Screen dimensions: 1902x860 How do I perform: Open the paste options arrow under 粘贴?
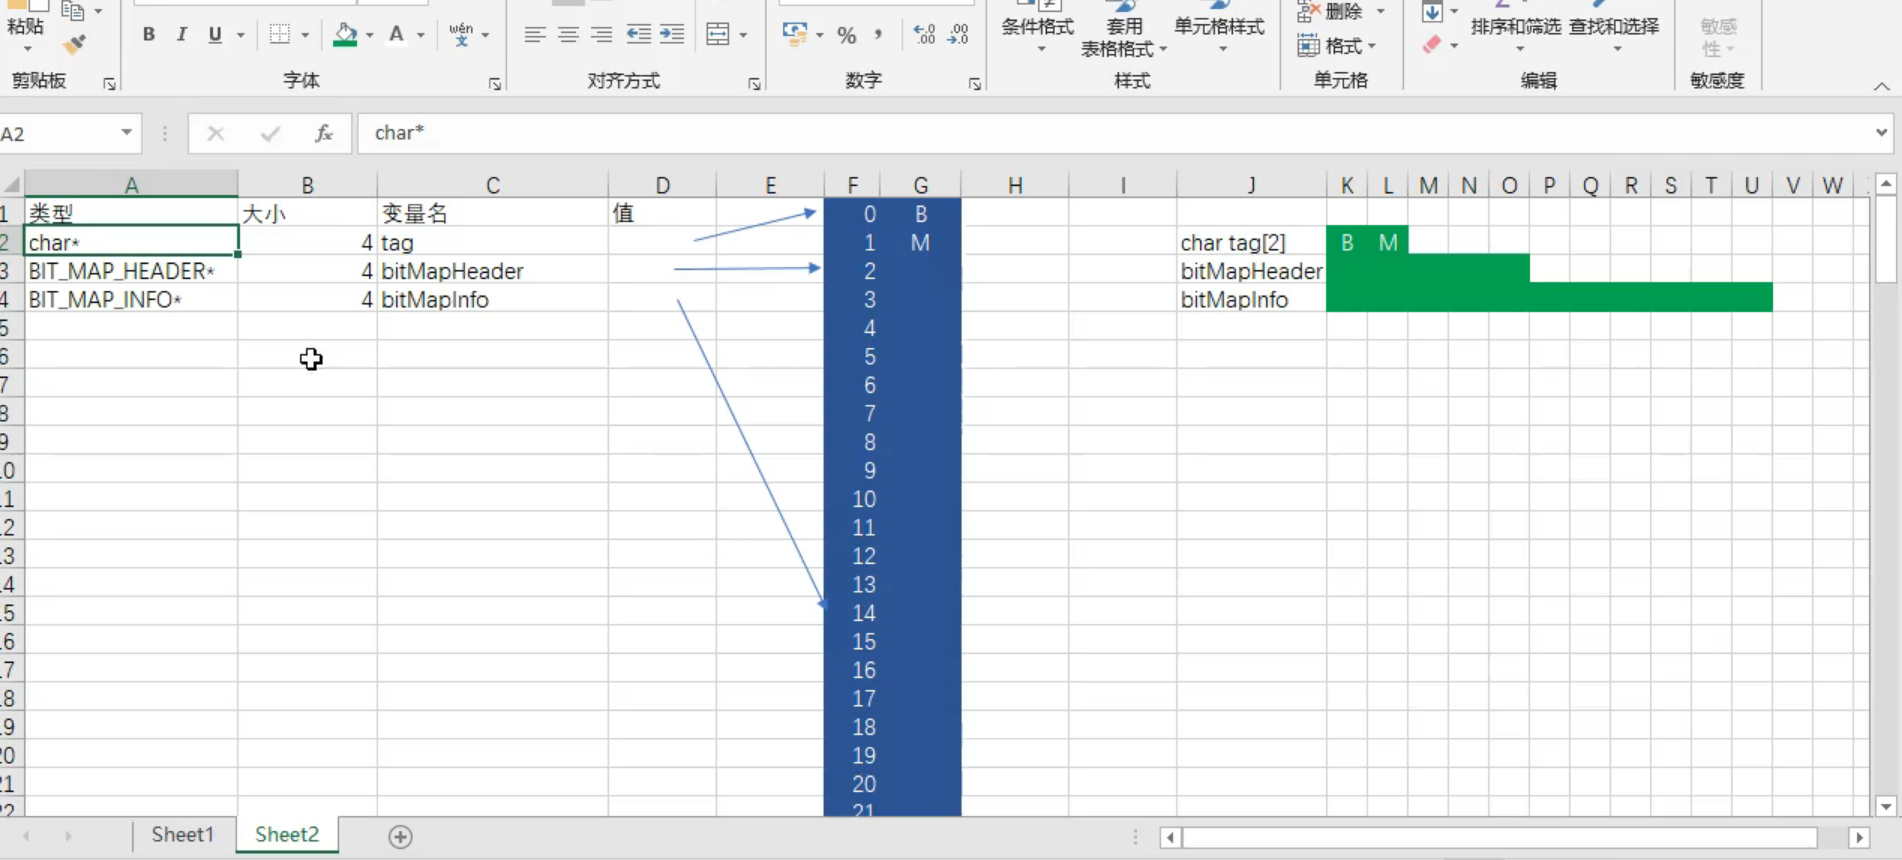click(x=27, y=48)
